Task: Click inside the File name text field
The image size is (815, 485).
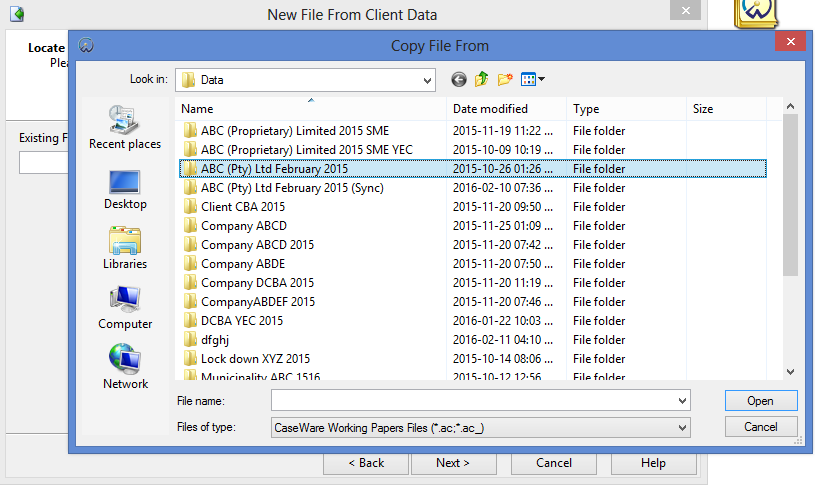Action: tap(472, 401)
